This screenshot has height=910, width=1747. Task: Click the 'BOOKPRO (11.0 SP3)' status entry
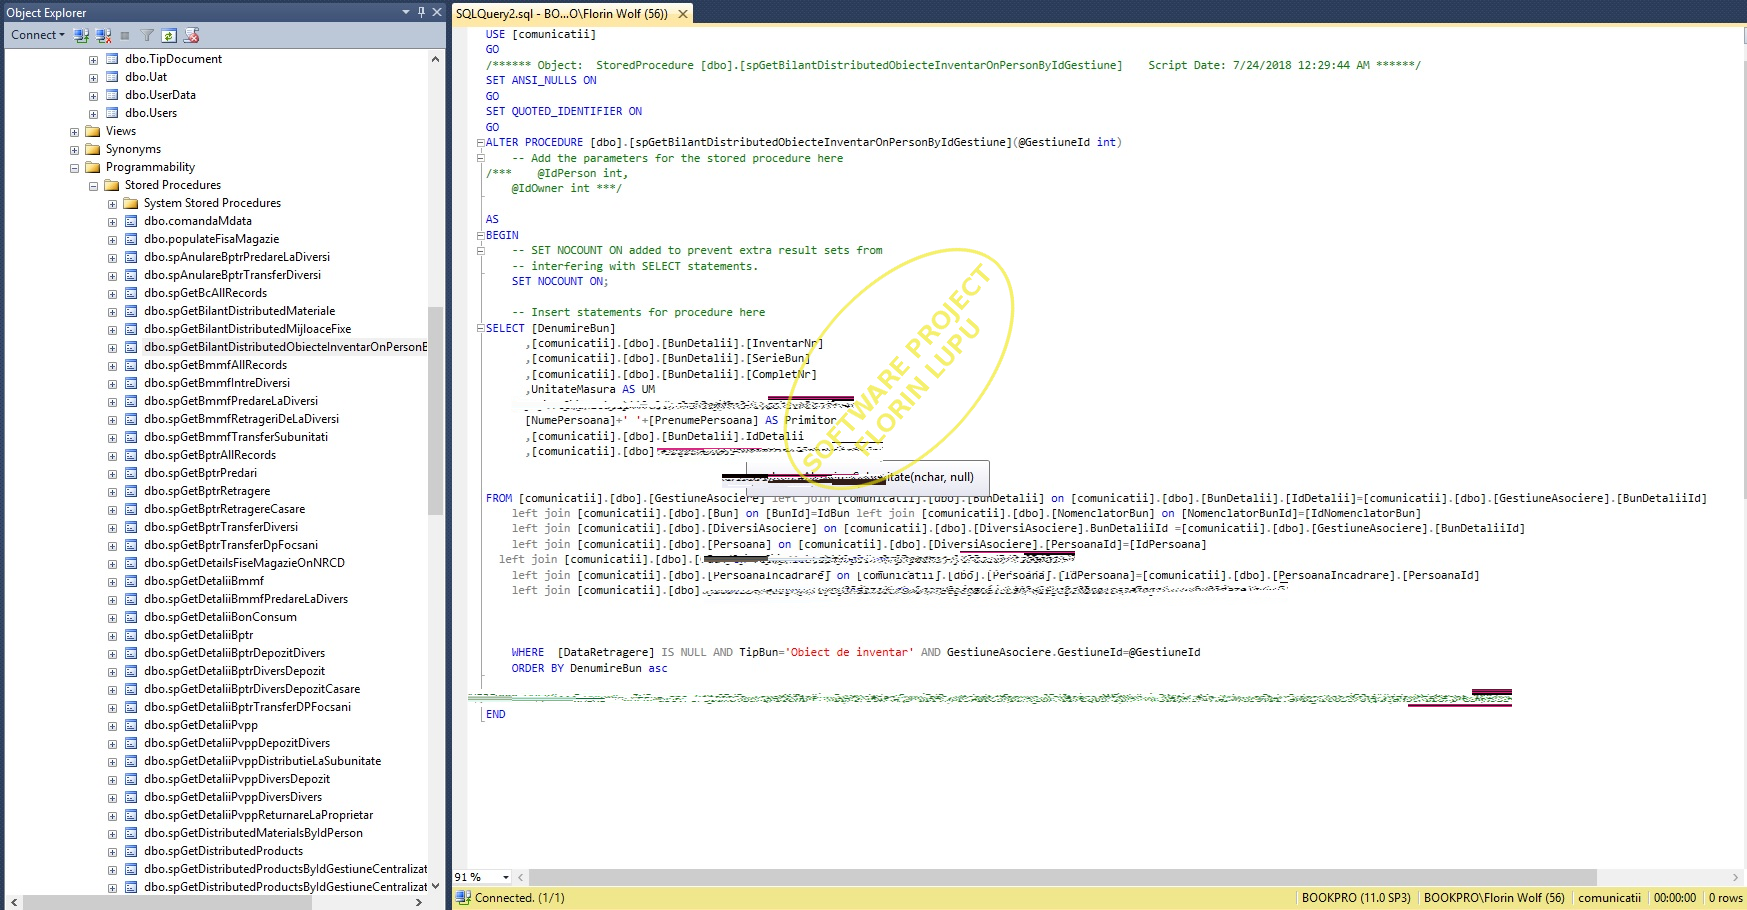tap(1356, 898)
